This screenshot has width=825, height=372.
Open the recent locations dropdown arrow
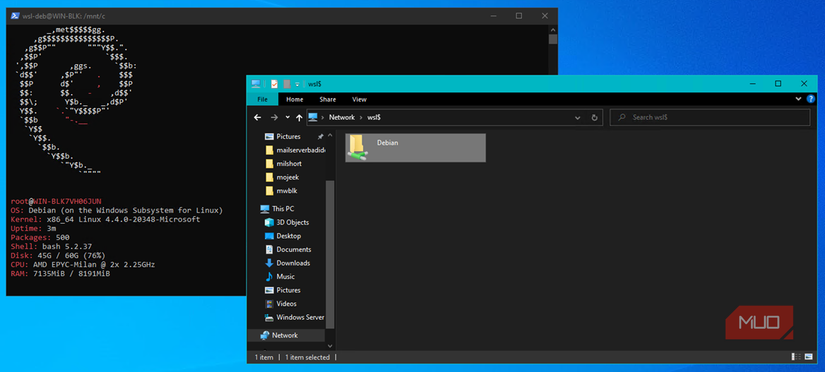coord(287,117)
